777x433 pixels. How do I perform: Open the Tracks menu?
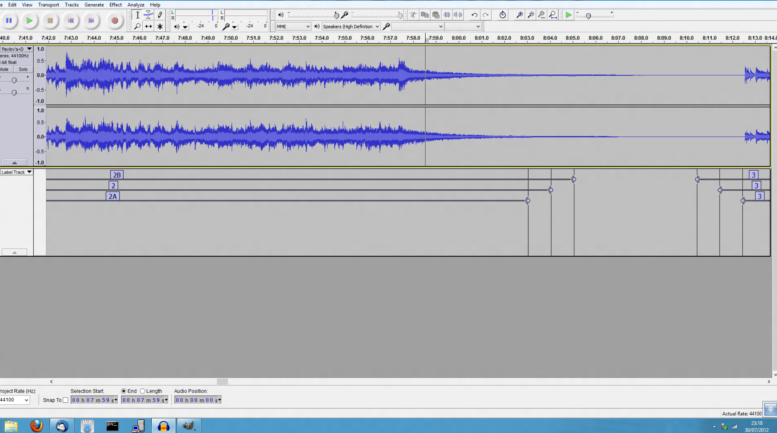click(x=72, y=4)
